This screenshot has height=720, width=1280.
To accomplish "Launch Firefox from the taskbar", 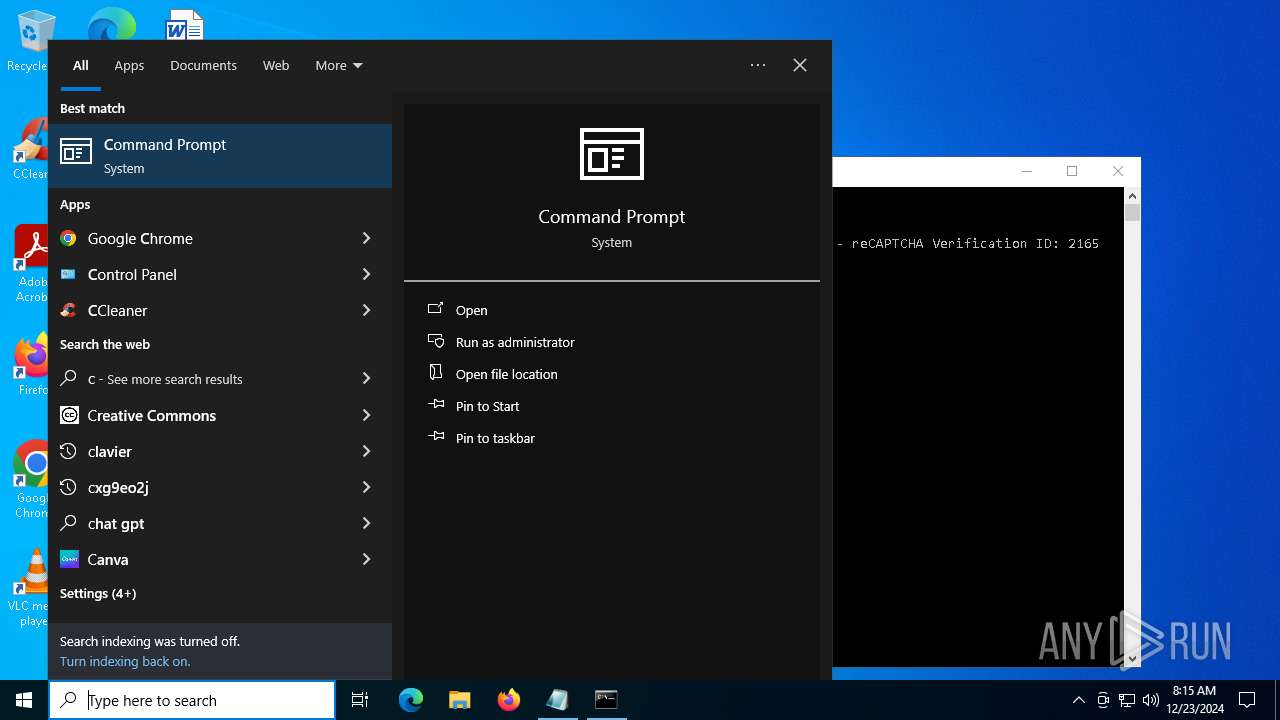I will tap(509, 700).
